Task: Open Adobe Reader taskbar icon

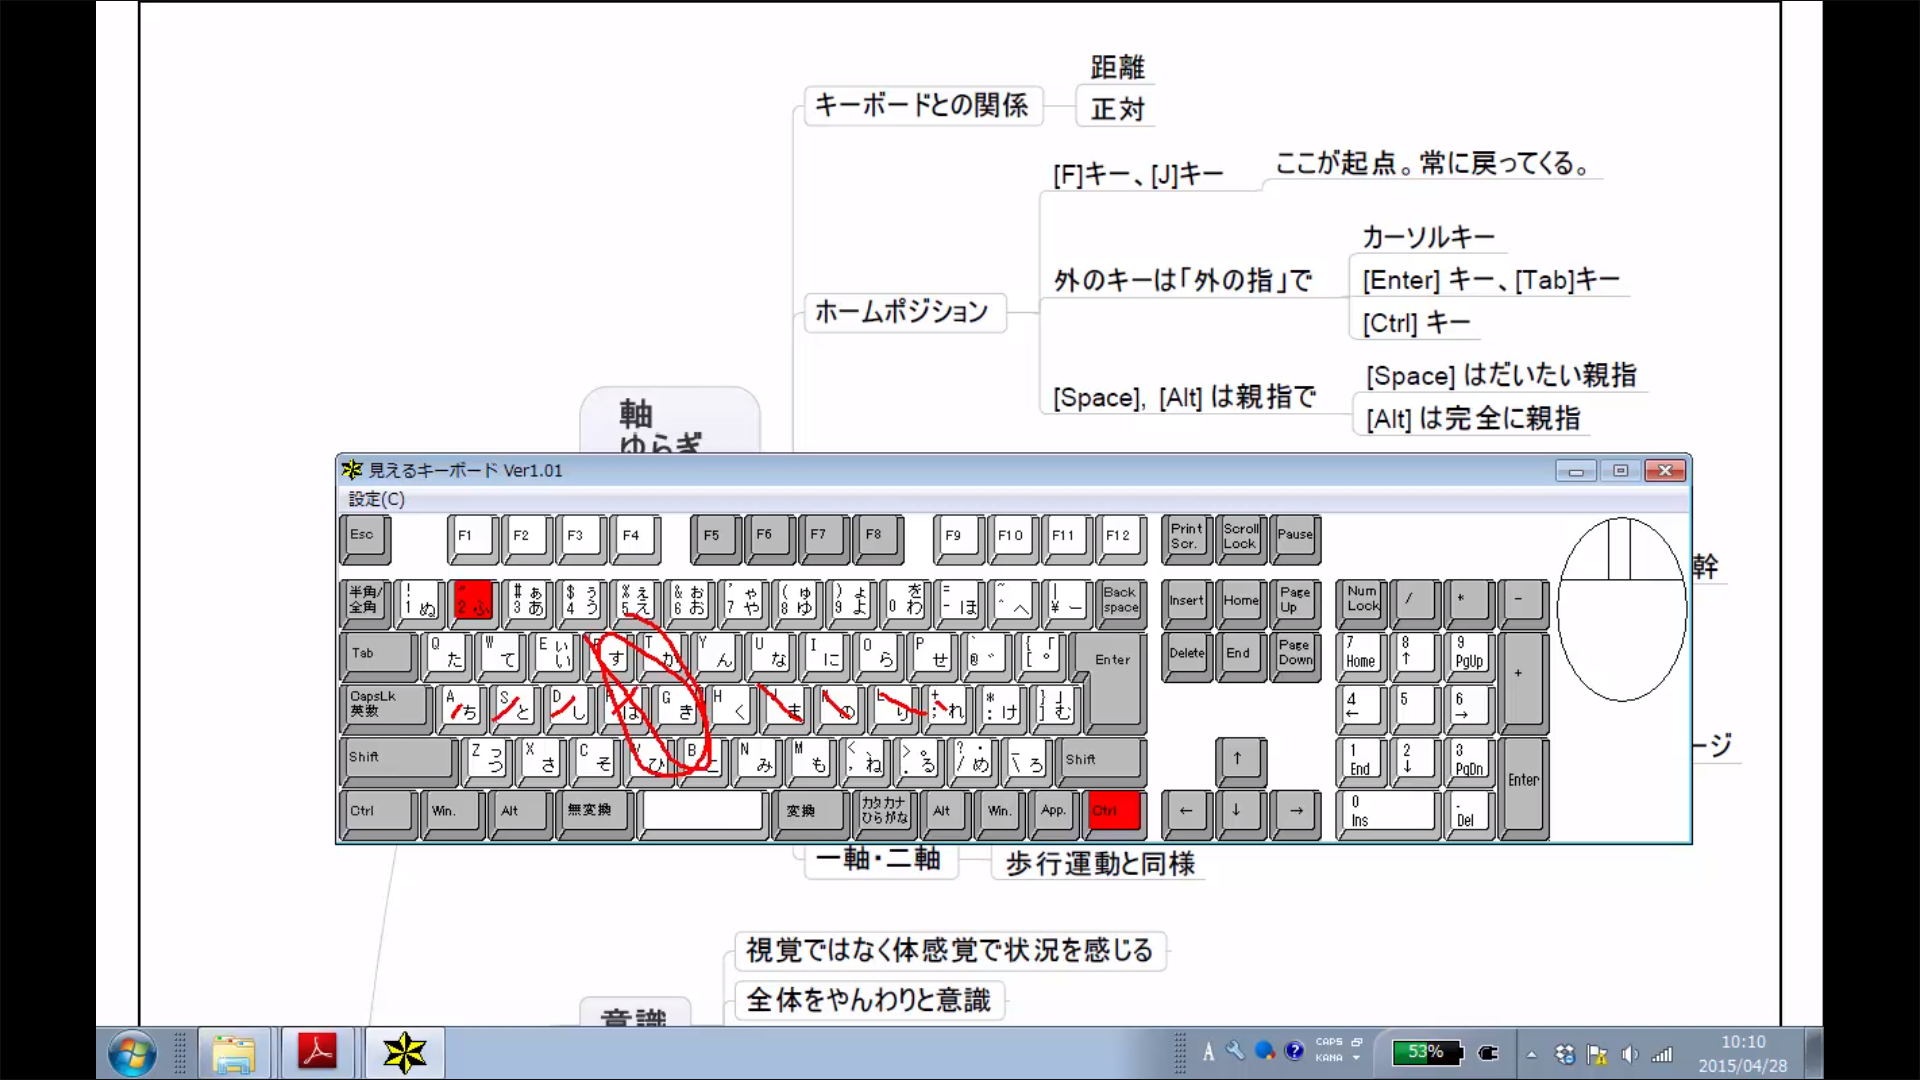Action: 317,1053
